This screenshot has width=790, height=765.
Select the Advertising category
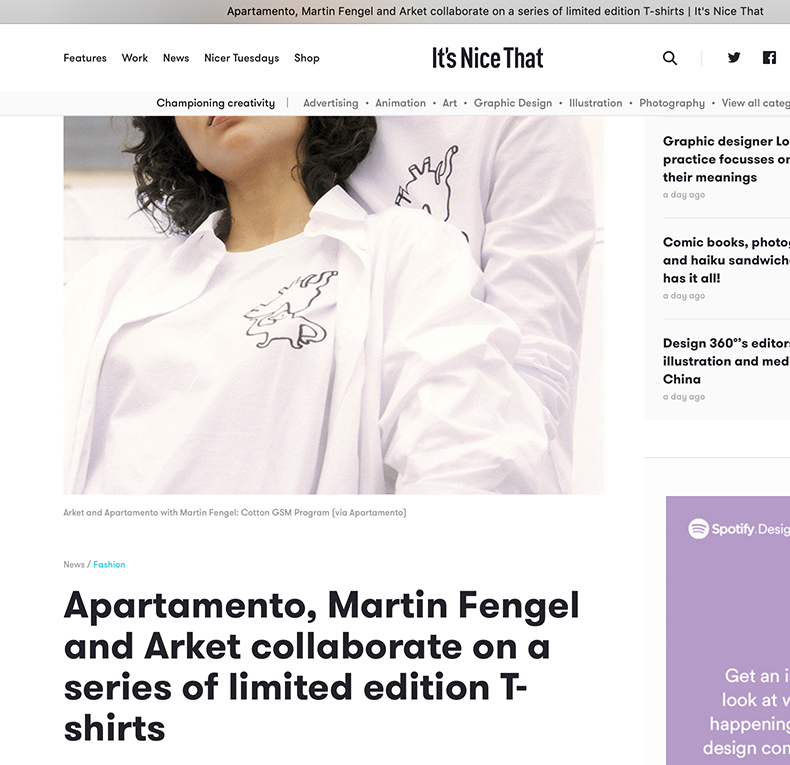[331, 103]
